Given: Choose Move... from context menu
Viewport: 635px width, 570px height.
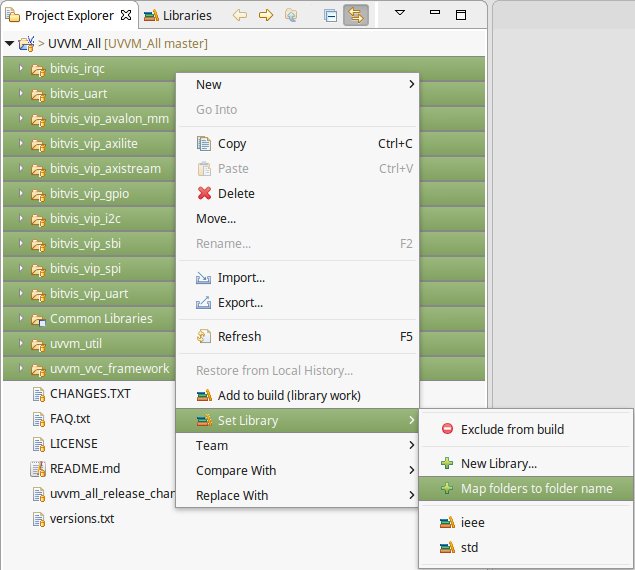Looking at the screenshot, I should 297,218.
